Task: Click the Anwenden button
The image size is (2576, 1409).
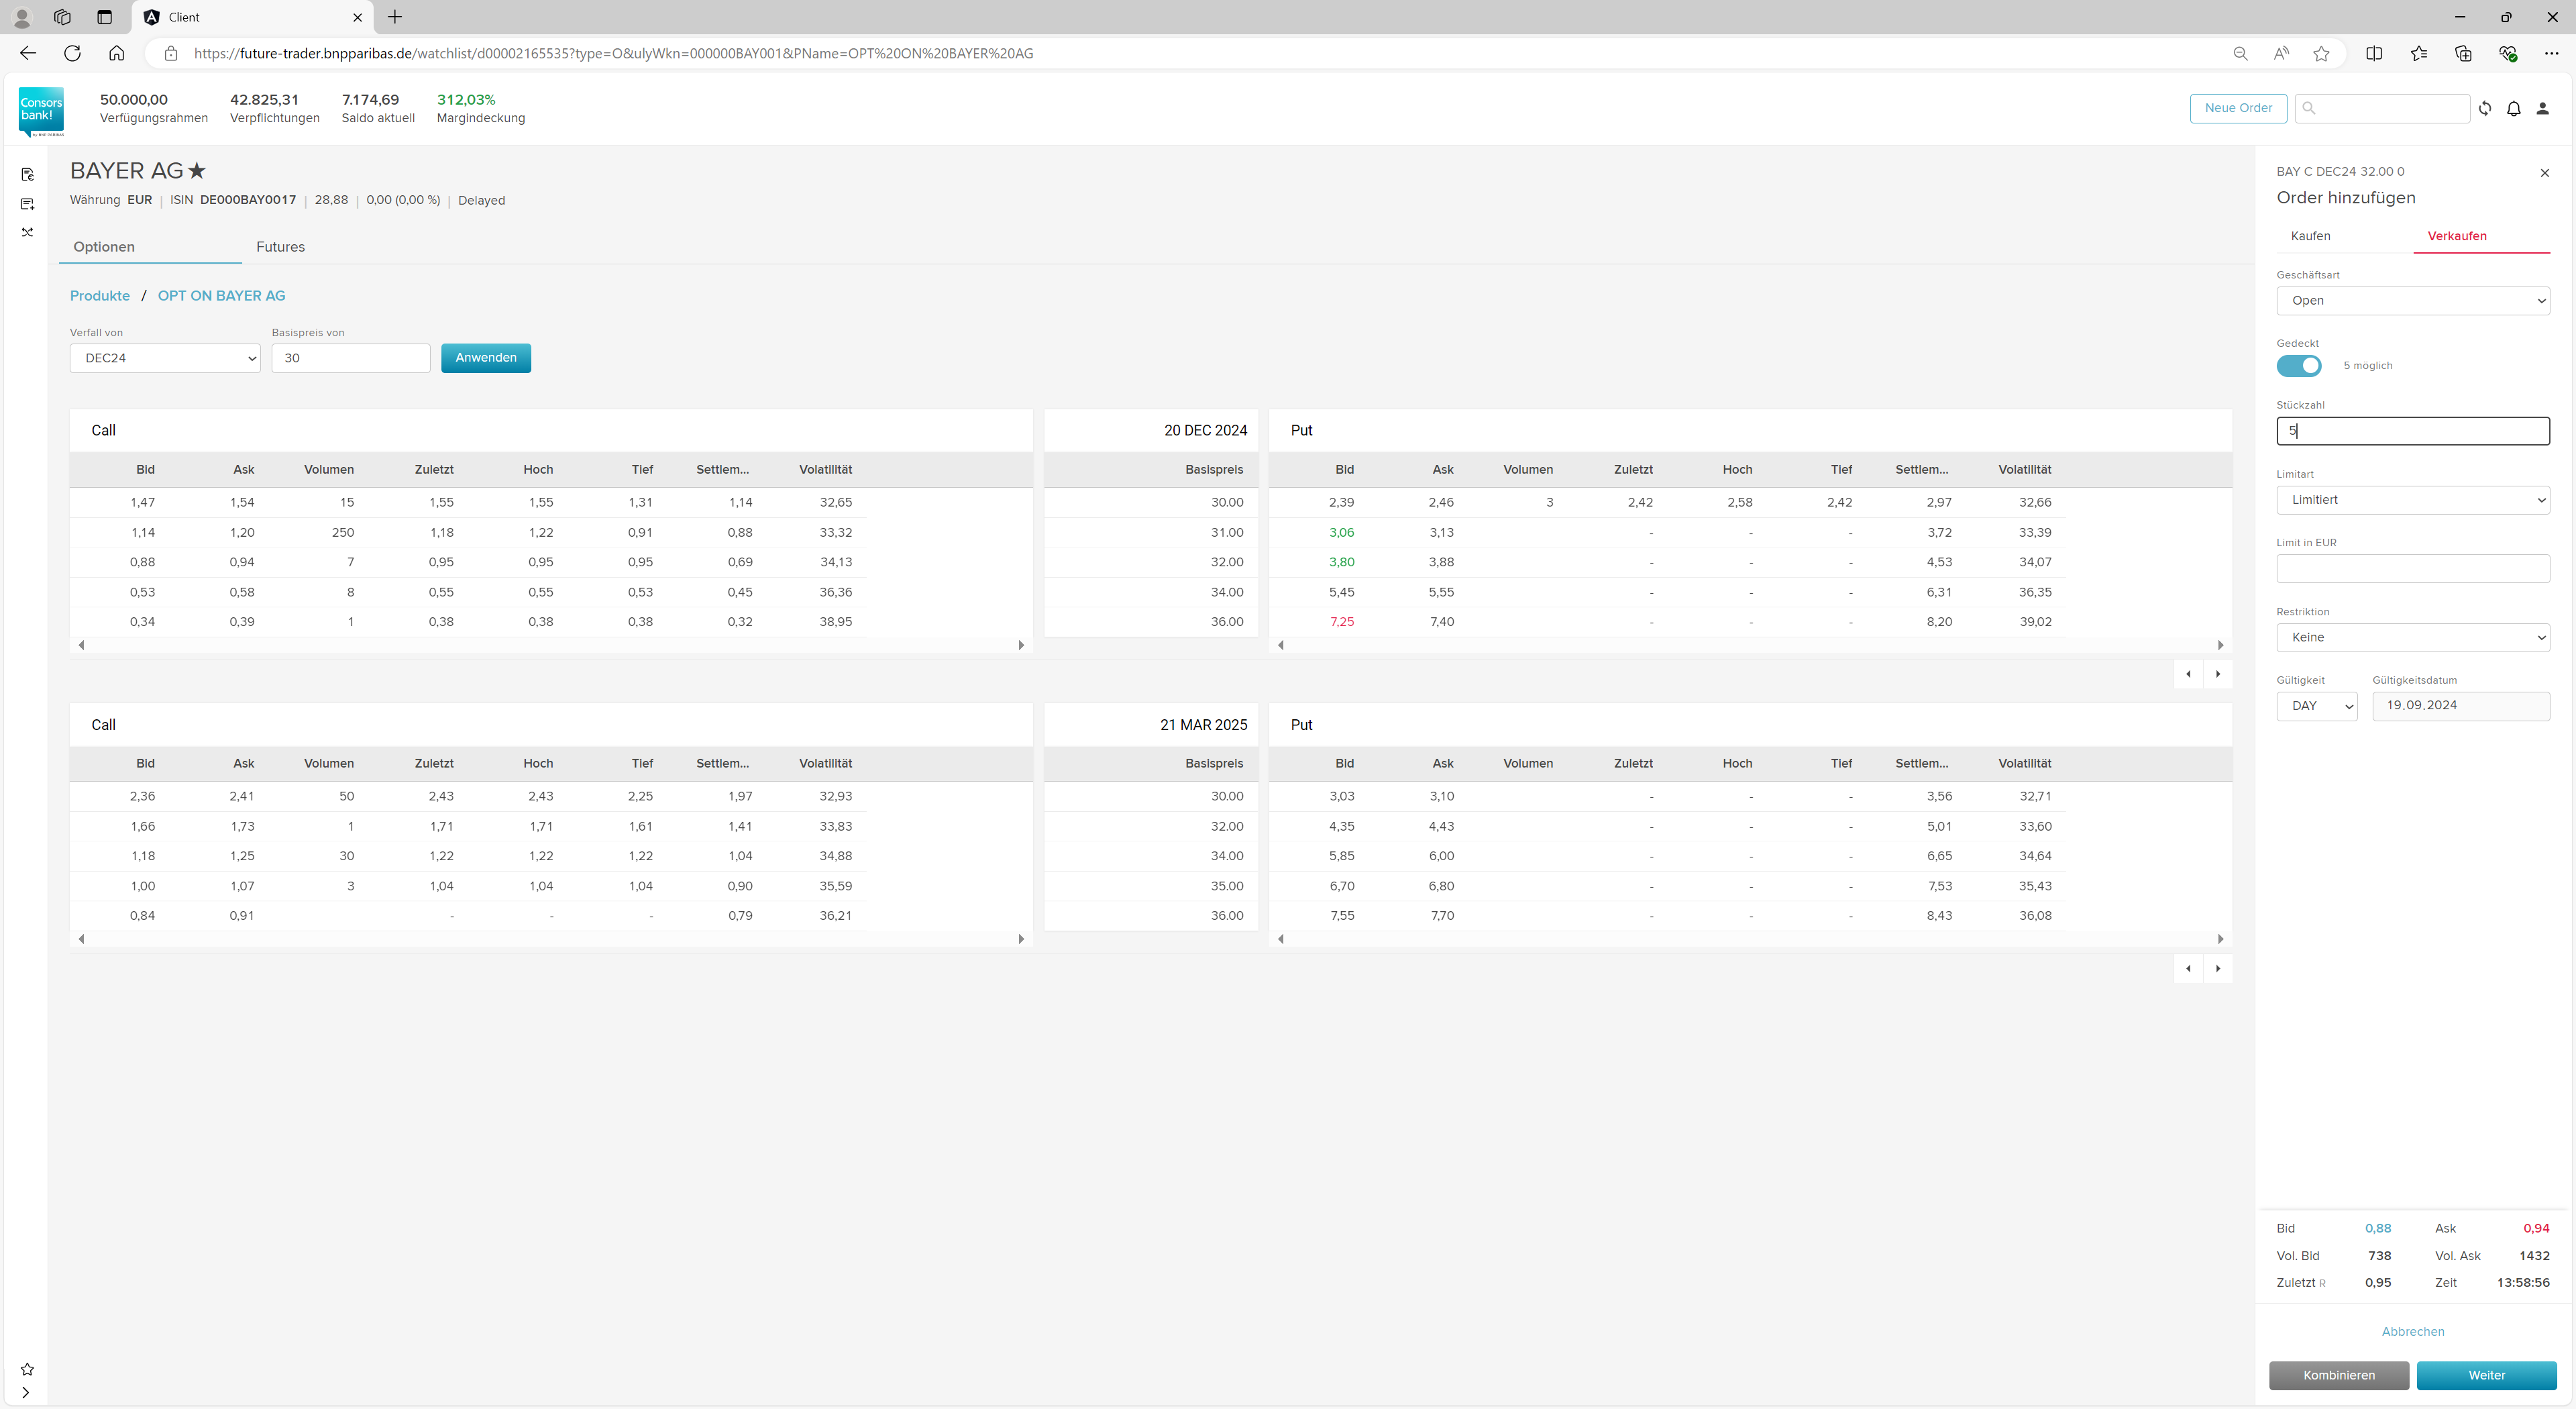Action: click(486, 358)
